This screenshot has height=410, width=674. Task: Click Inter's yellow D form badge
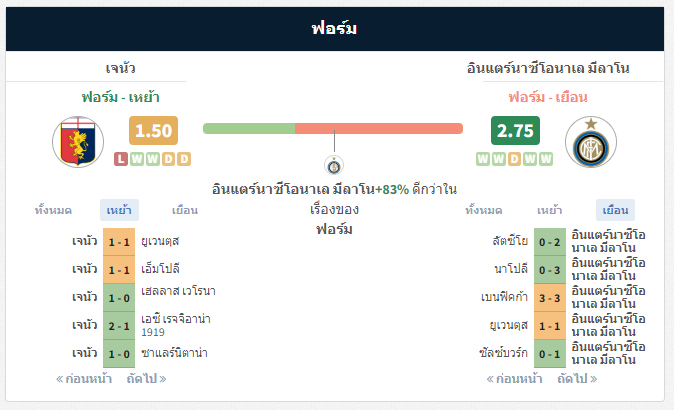(x=515, y=159)
